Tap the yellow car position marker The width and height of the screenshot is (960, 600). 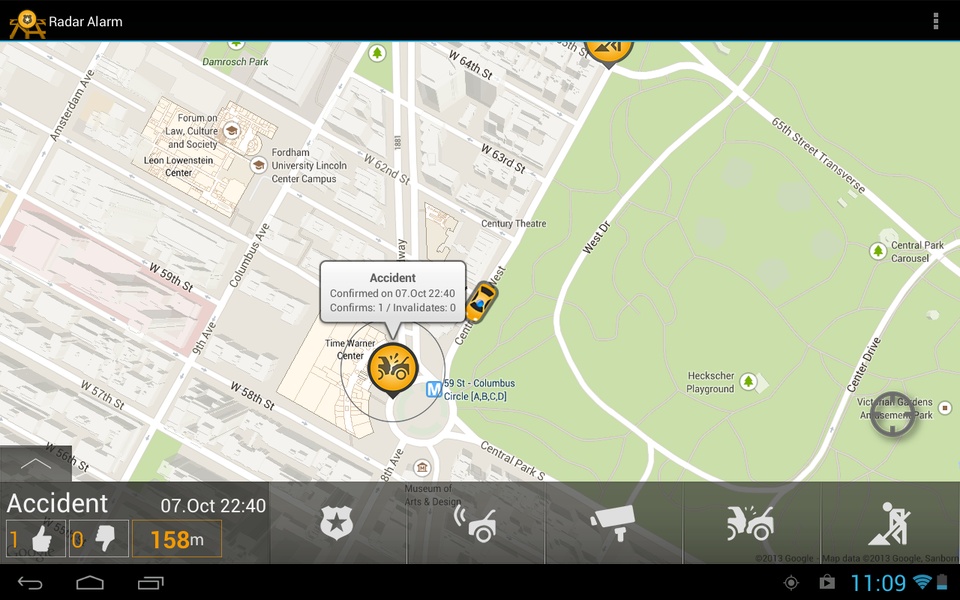[481, 301]
